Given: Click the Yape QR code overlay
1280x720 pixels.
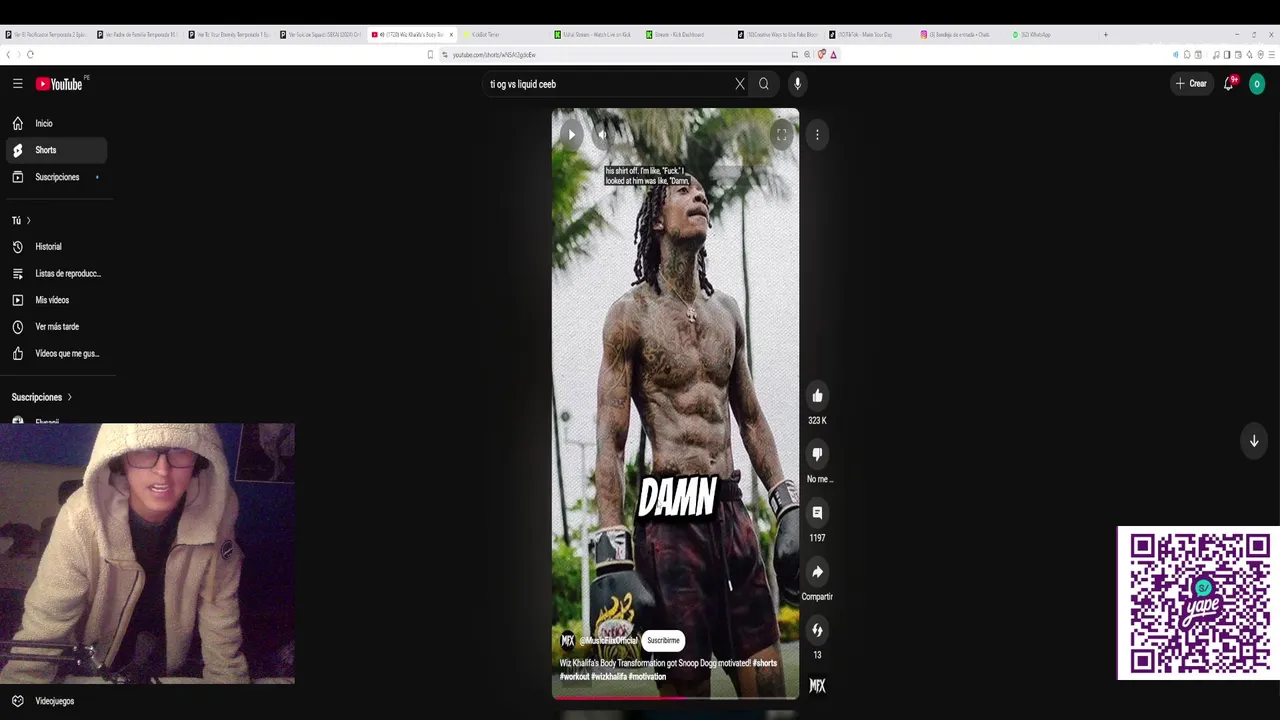Looking at the screenshot, I should [x=1198, y=603].
